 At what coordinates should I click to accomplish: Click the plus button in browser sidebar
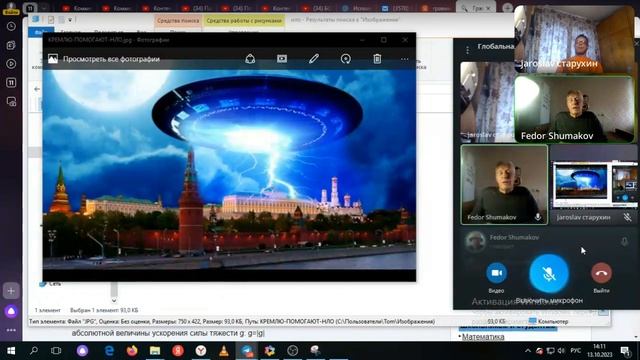[x=11, y=291]
